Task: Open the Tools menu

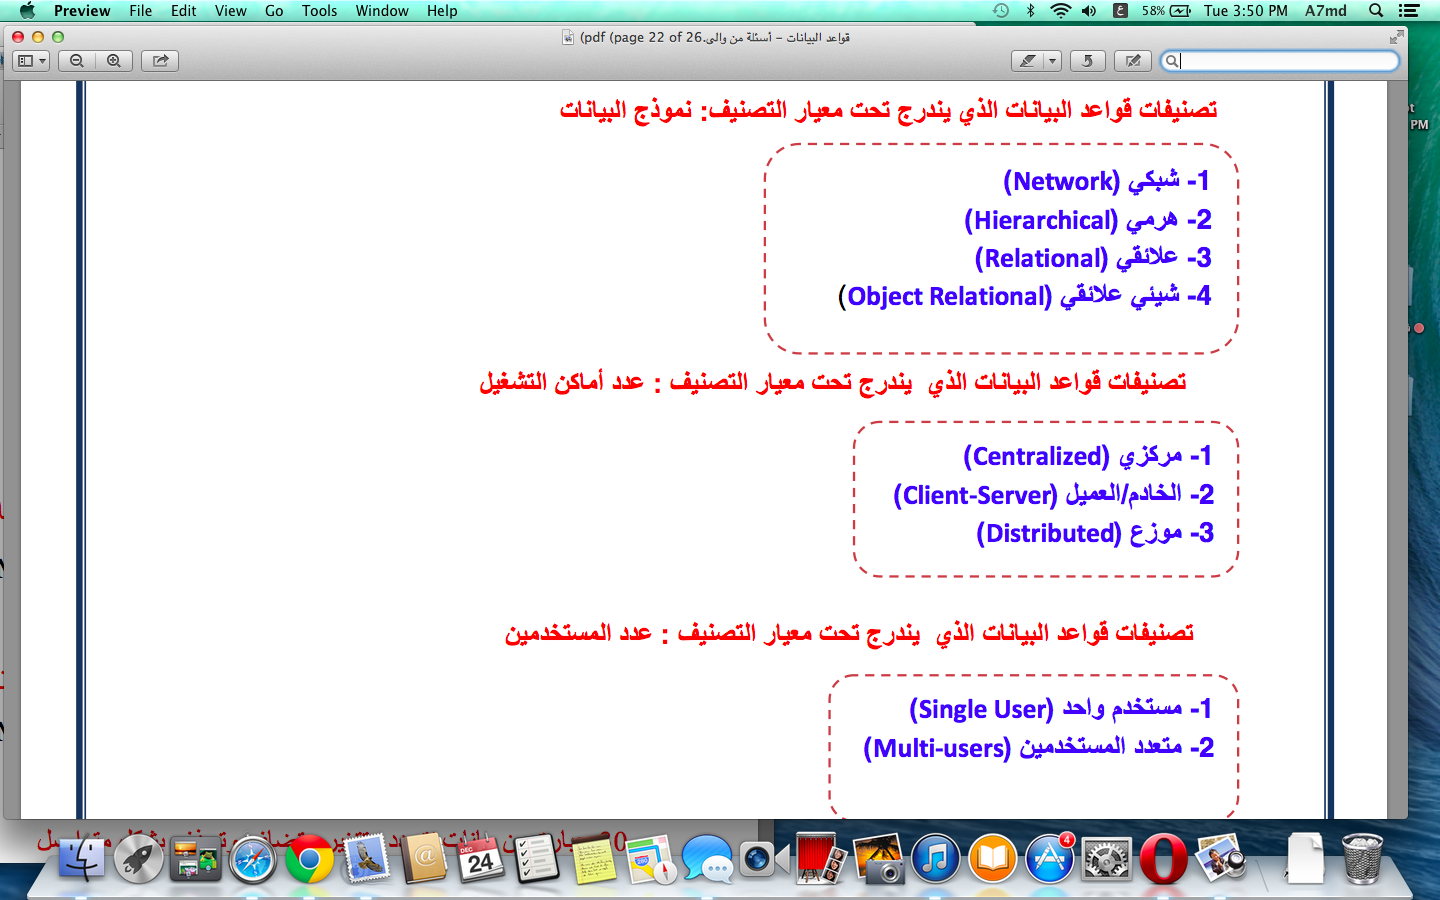Action: (319, 11)
